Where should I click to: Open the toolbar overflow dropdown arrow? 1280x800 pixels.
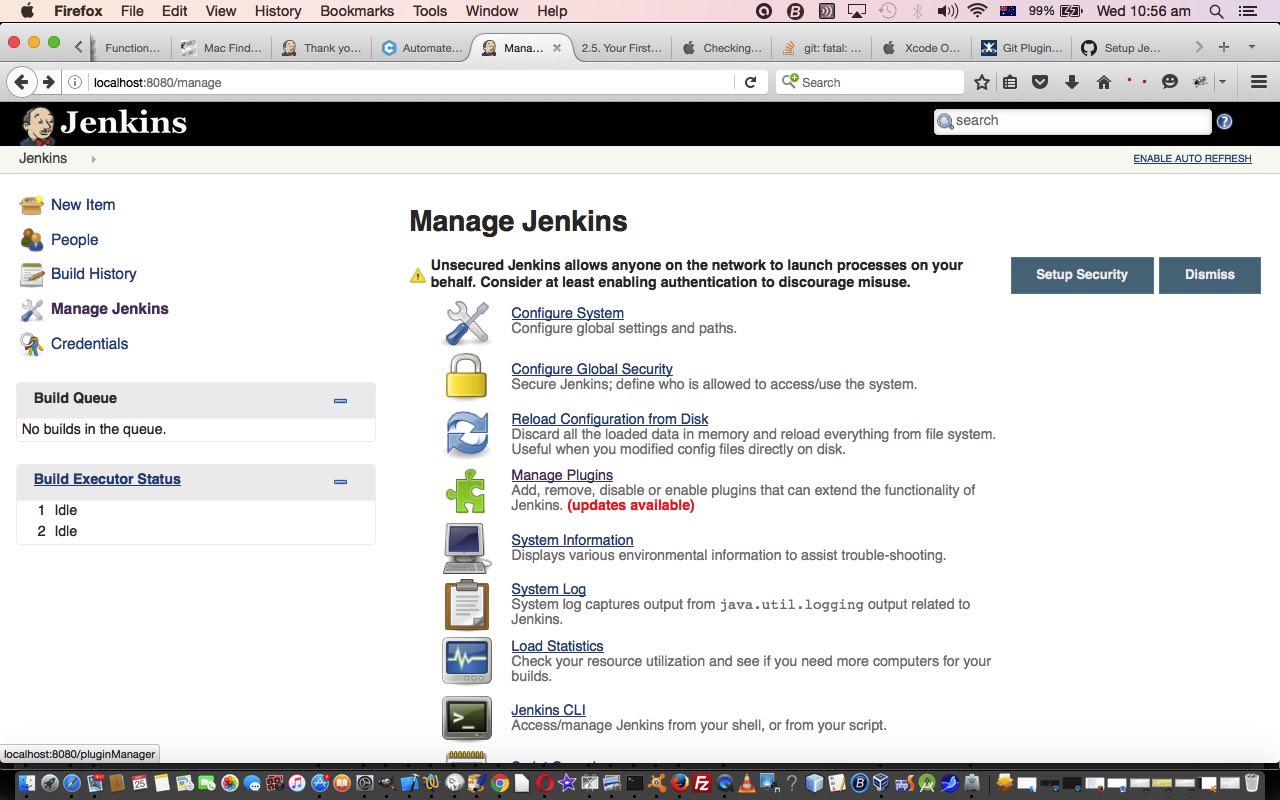(1223, 82)
